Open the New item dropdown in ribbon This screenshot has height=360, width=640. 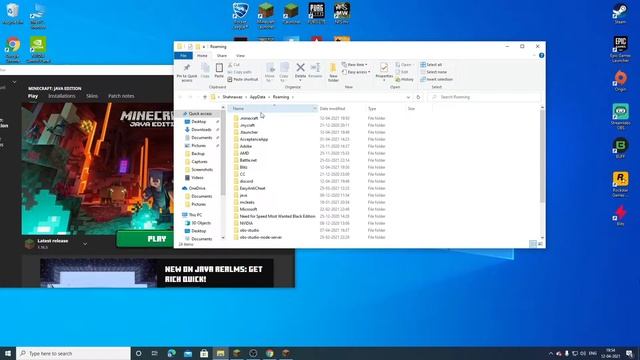pyautogui.click(x=354, y=64)
